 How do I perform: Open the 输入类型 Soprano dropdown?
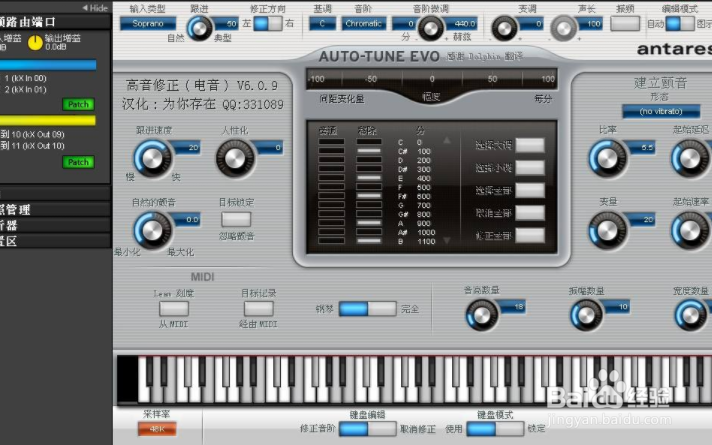148,24
